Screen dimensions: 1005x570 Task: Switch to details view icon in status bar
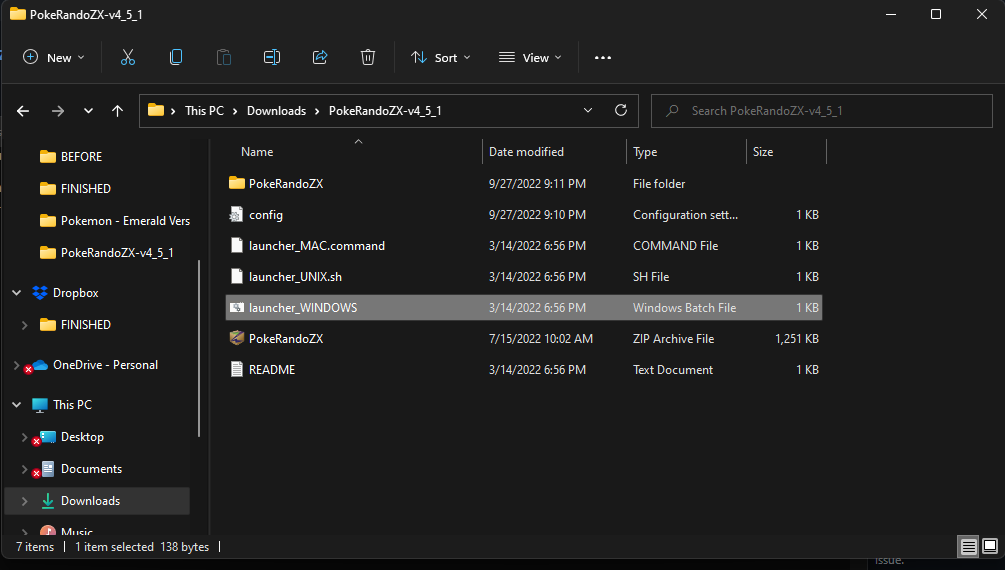tap(968, 546)
